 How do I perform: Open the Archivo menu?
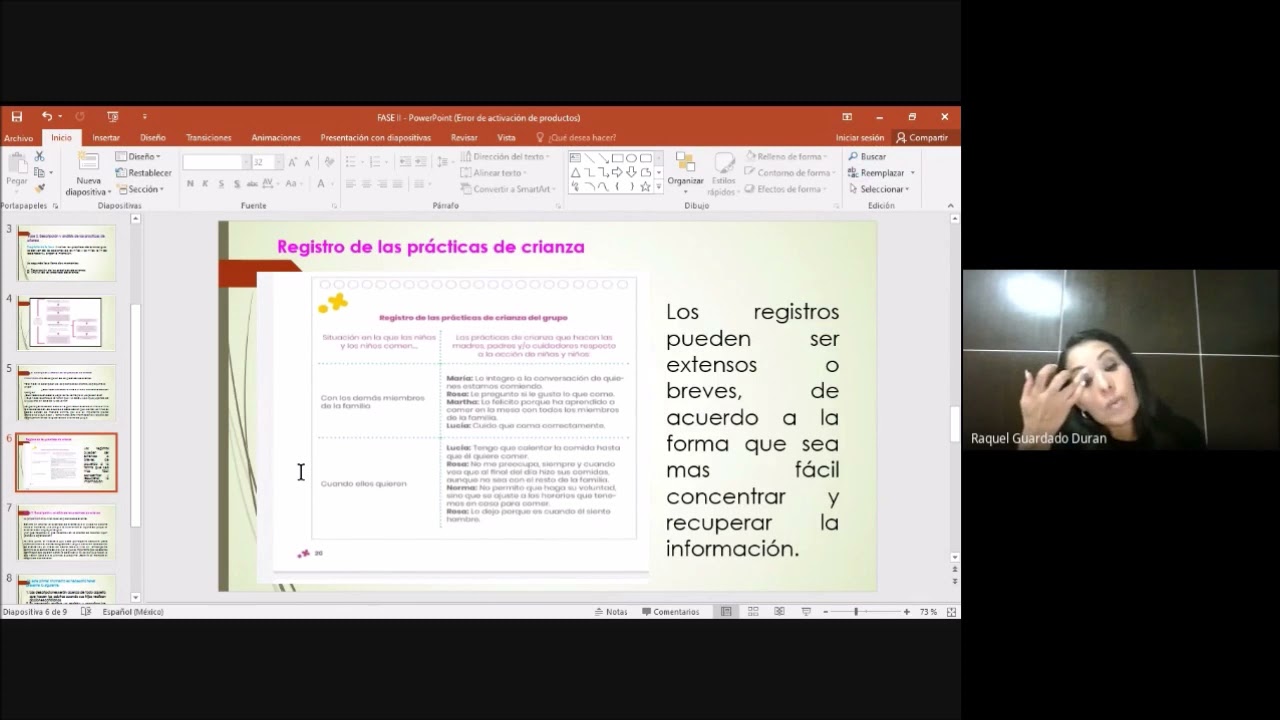tap(19, 137)
